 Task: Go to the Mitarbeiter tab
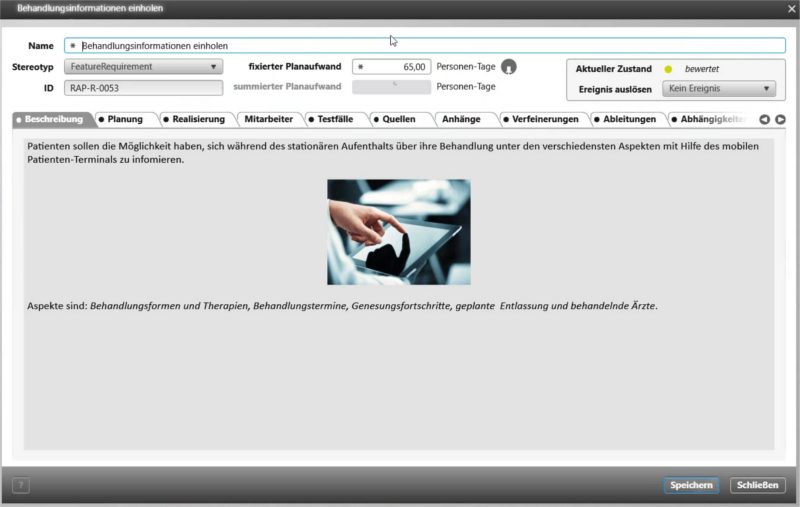click(x=268, y=119)
